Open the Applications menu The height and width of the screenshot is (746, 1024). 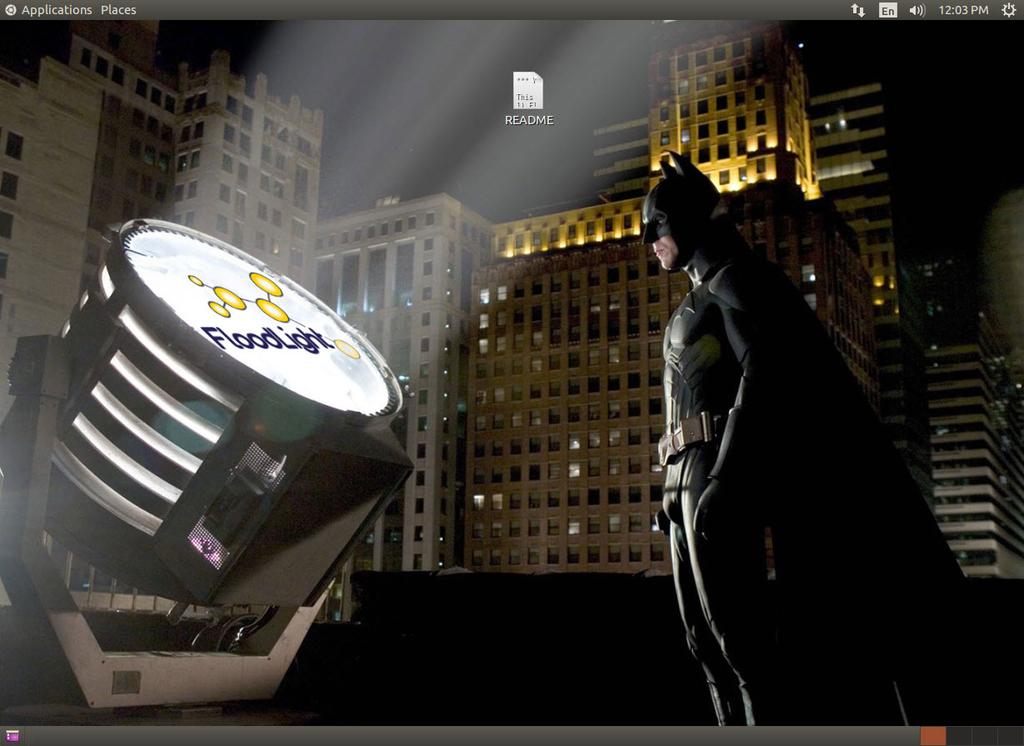point(56,10)
